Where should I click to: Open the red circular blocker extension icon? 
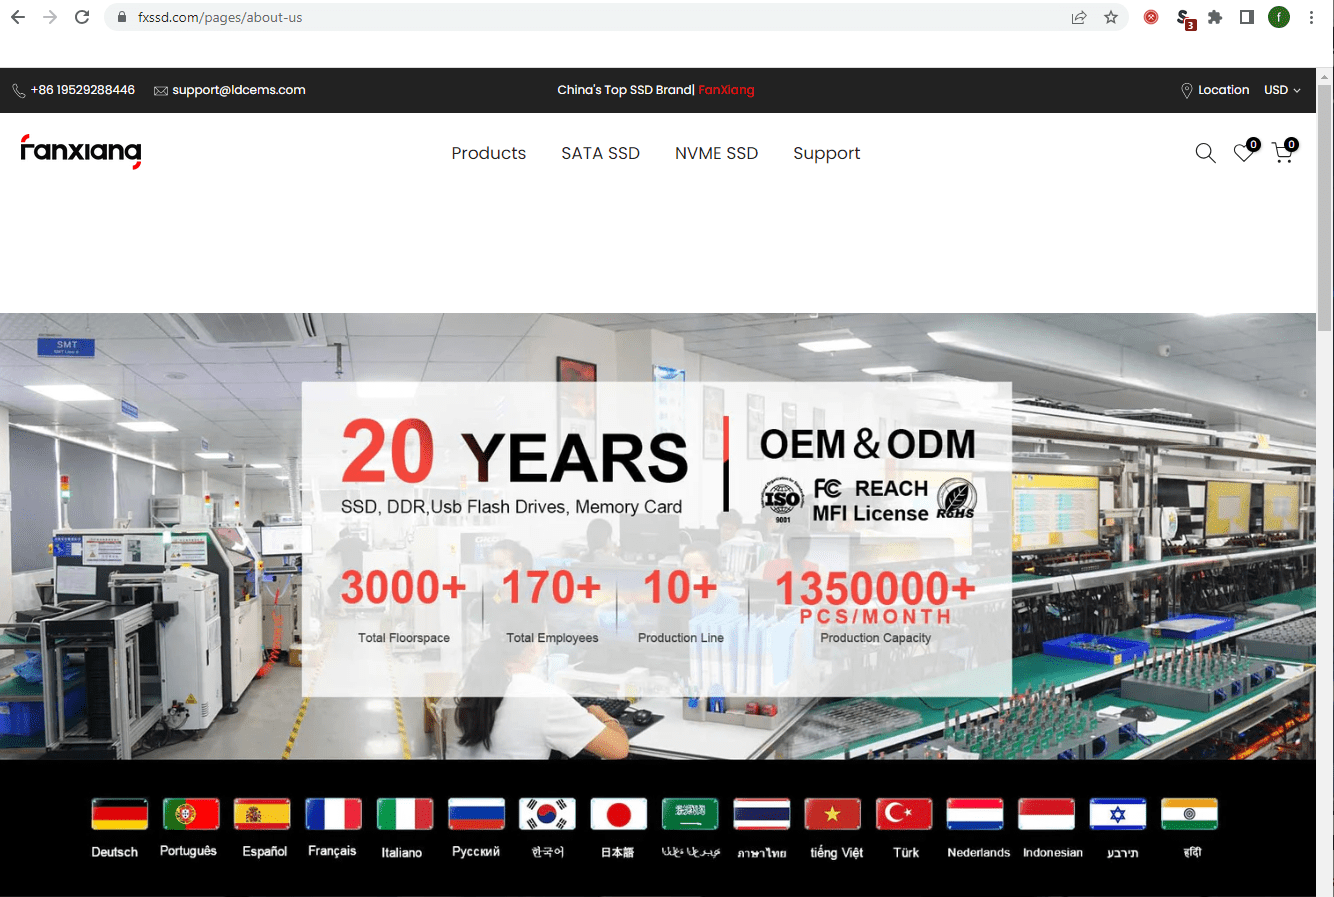pos(1151,17)
